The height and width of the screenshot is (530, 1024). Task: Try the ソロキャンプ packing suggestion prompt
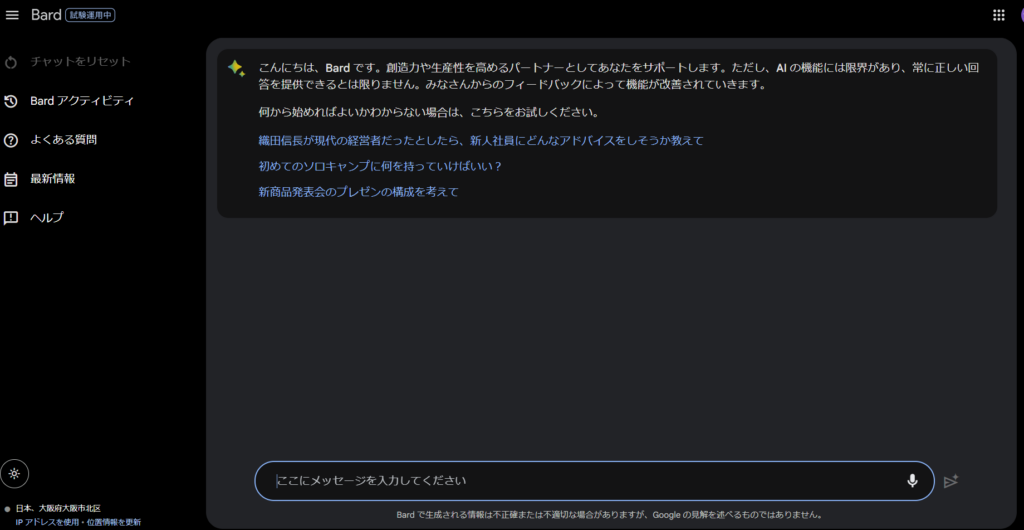point(380,166)
